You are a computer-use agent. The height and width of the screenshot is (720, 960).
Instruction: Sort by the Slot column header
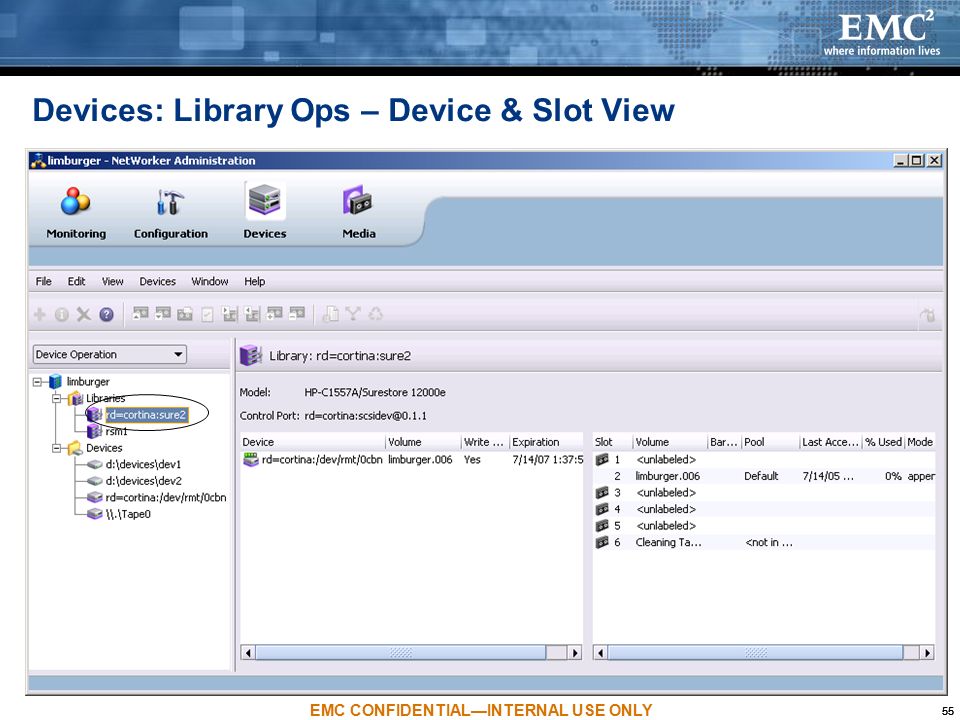click(x=613, y=442)
